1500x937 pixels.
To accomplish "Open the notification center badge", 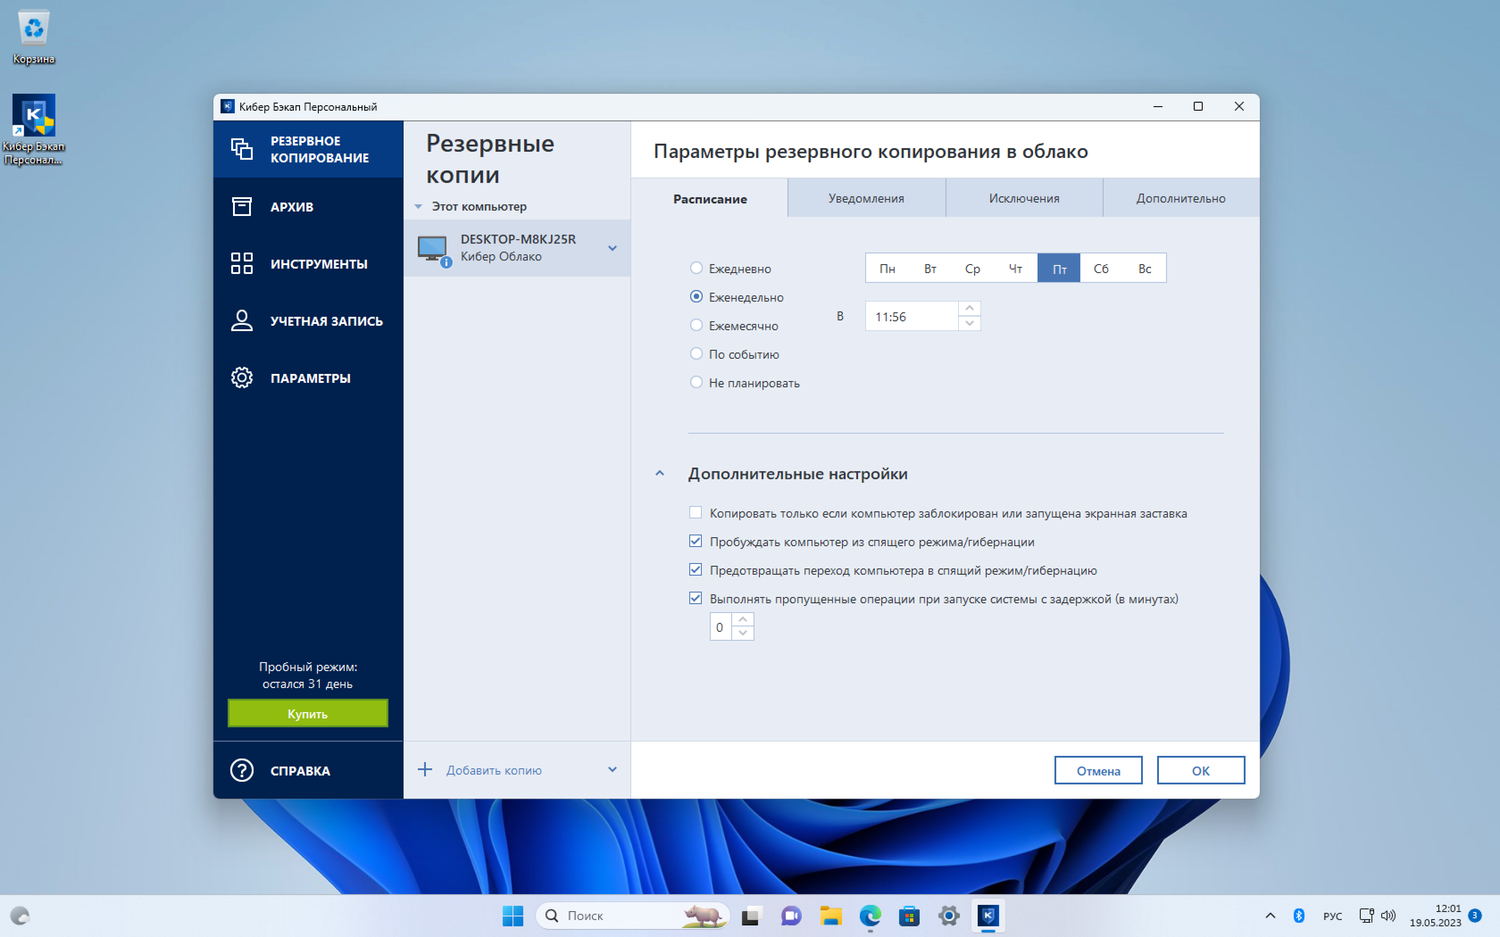I will click(x=1475, y=915).
